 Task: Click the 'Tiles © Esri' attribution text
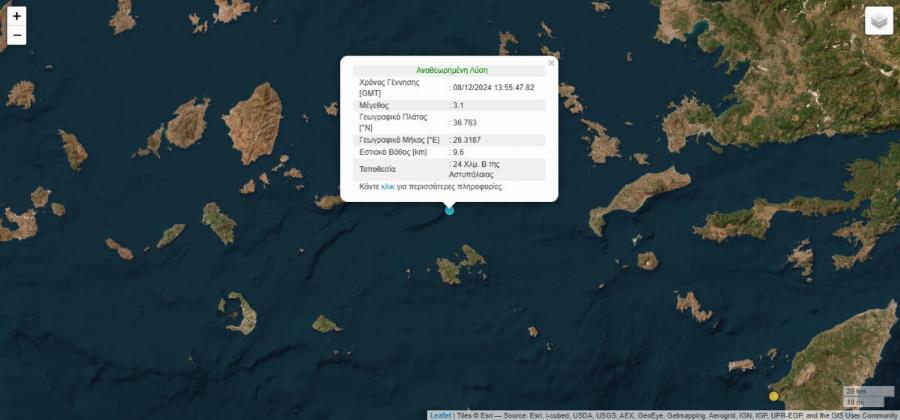coord(476,415)
